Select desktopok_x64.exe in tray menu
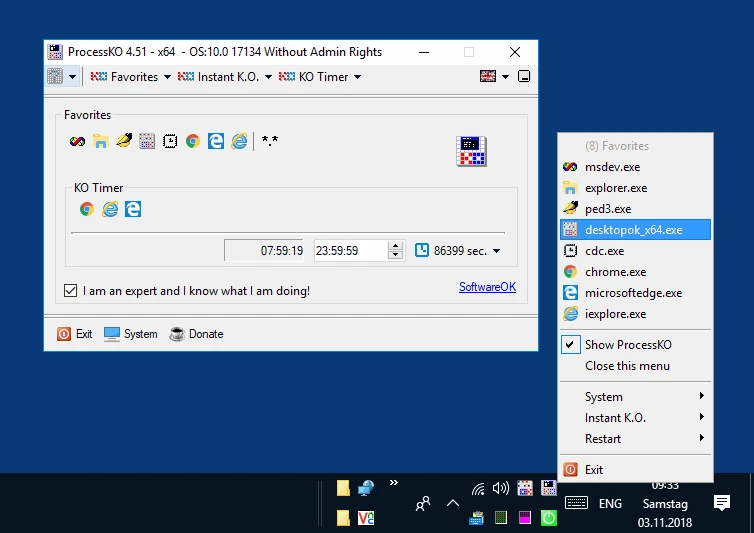The height and width of the screenshot is (533, 754). coord(635,230)
